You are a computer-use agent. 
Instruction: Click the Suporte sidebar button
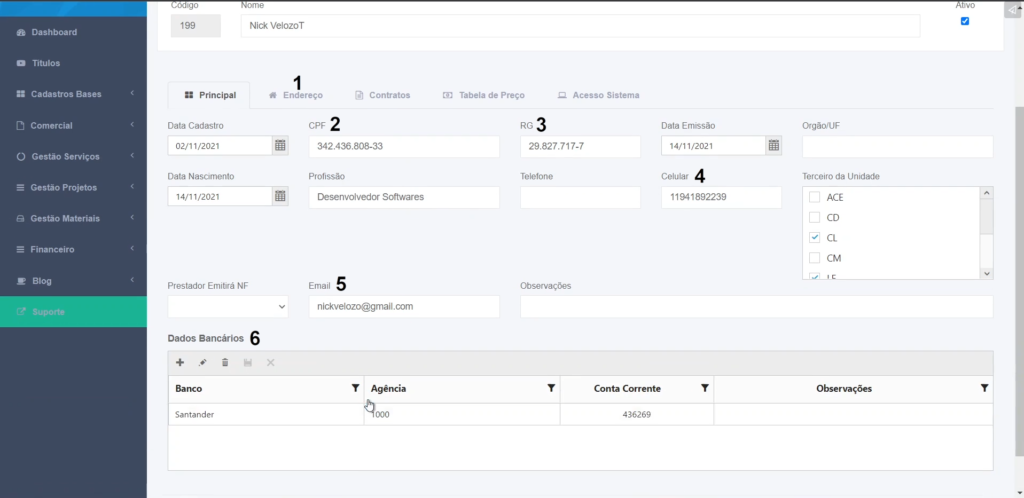73,312
